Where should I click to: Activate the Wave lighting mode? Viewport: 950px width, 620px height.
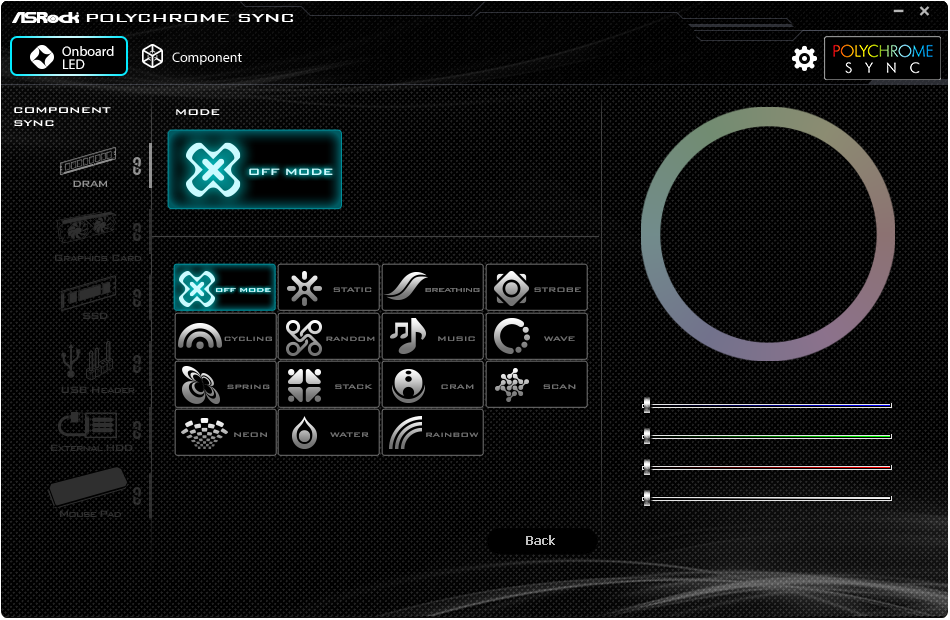click(x=537, y=336)
